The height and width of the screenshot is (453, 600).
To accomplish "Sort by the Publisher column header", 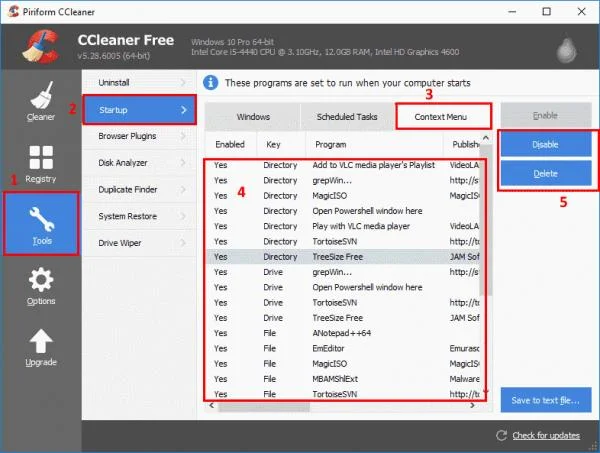I will click(461, 145).
